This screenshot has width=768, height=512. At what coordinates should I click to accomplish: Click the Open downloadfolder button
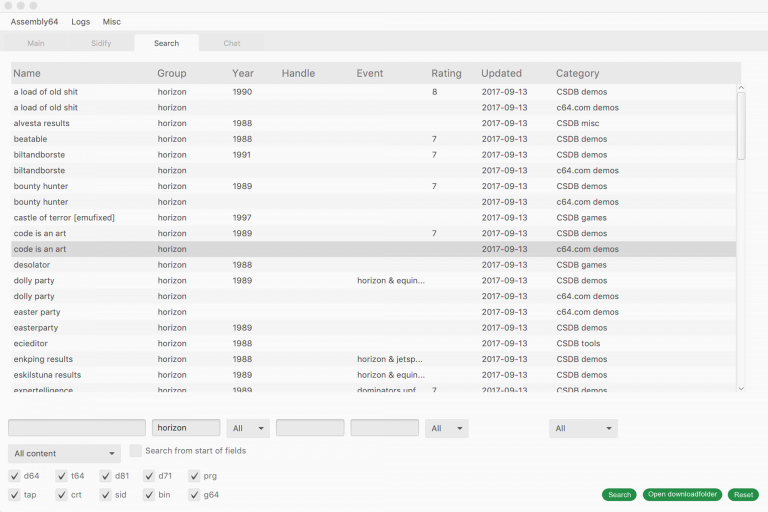click(x=682, y=495)
